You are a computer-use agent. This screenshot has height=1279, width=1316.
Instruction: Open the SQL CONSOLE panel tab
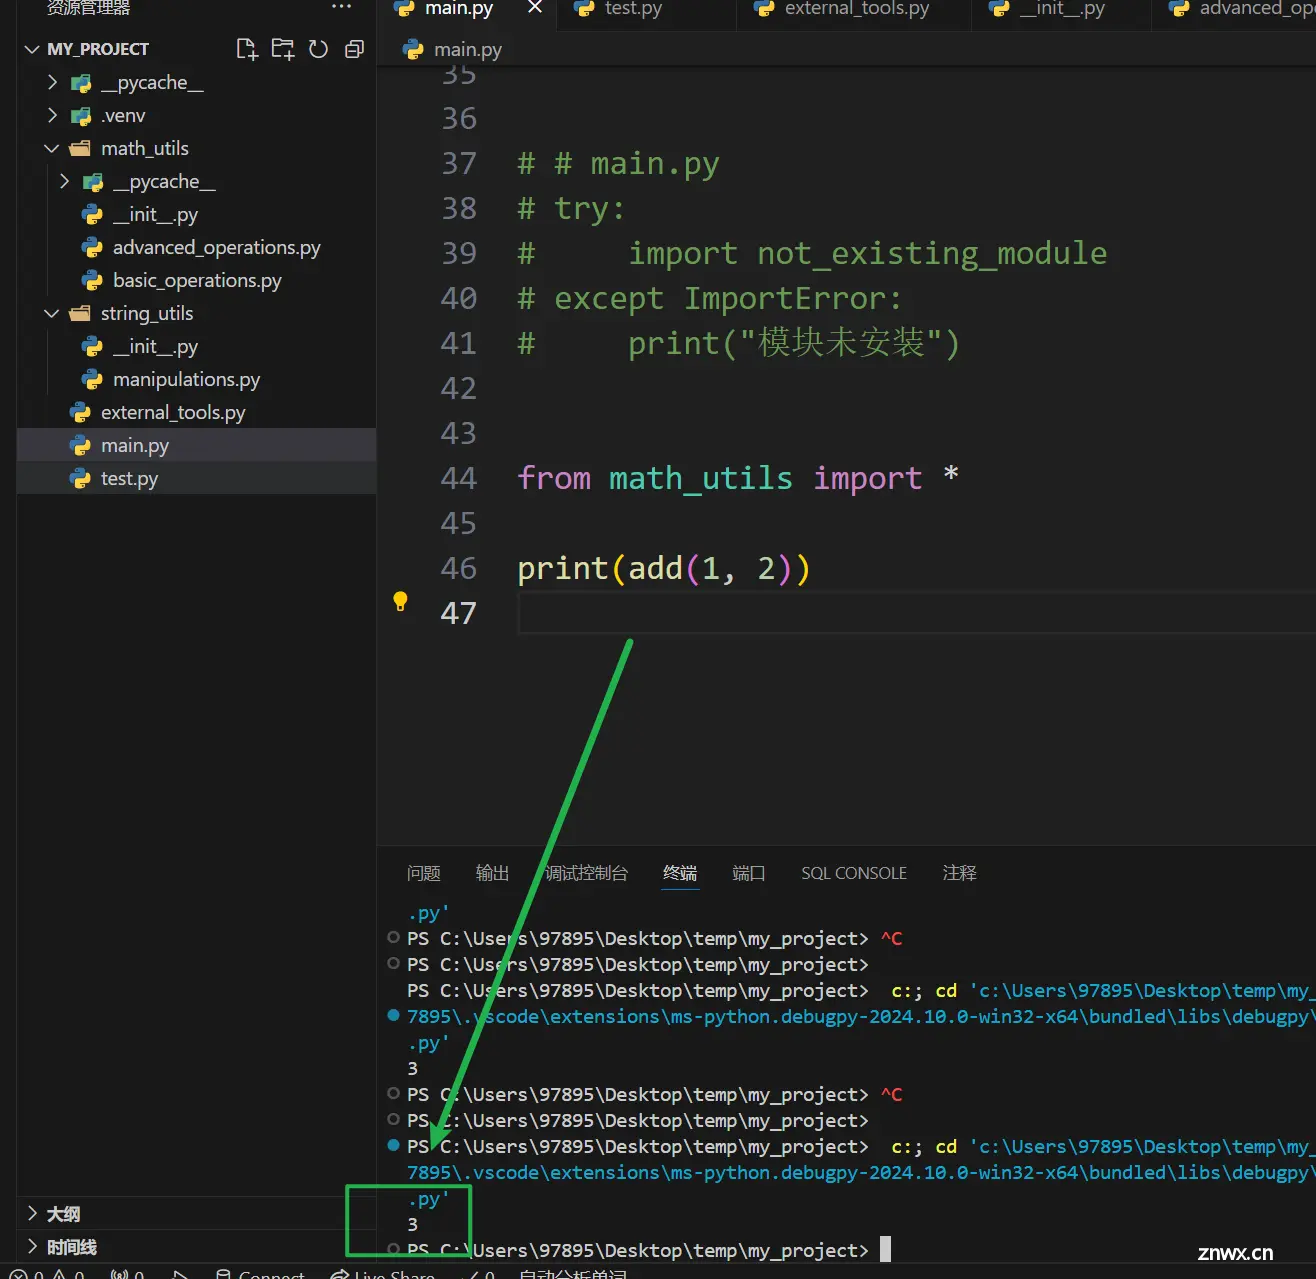(x=854, y=873)
